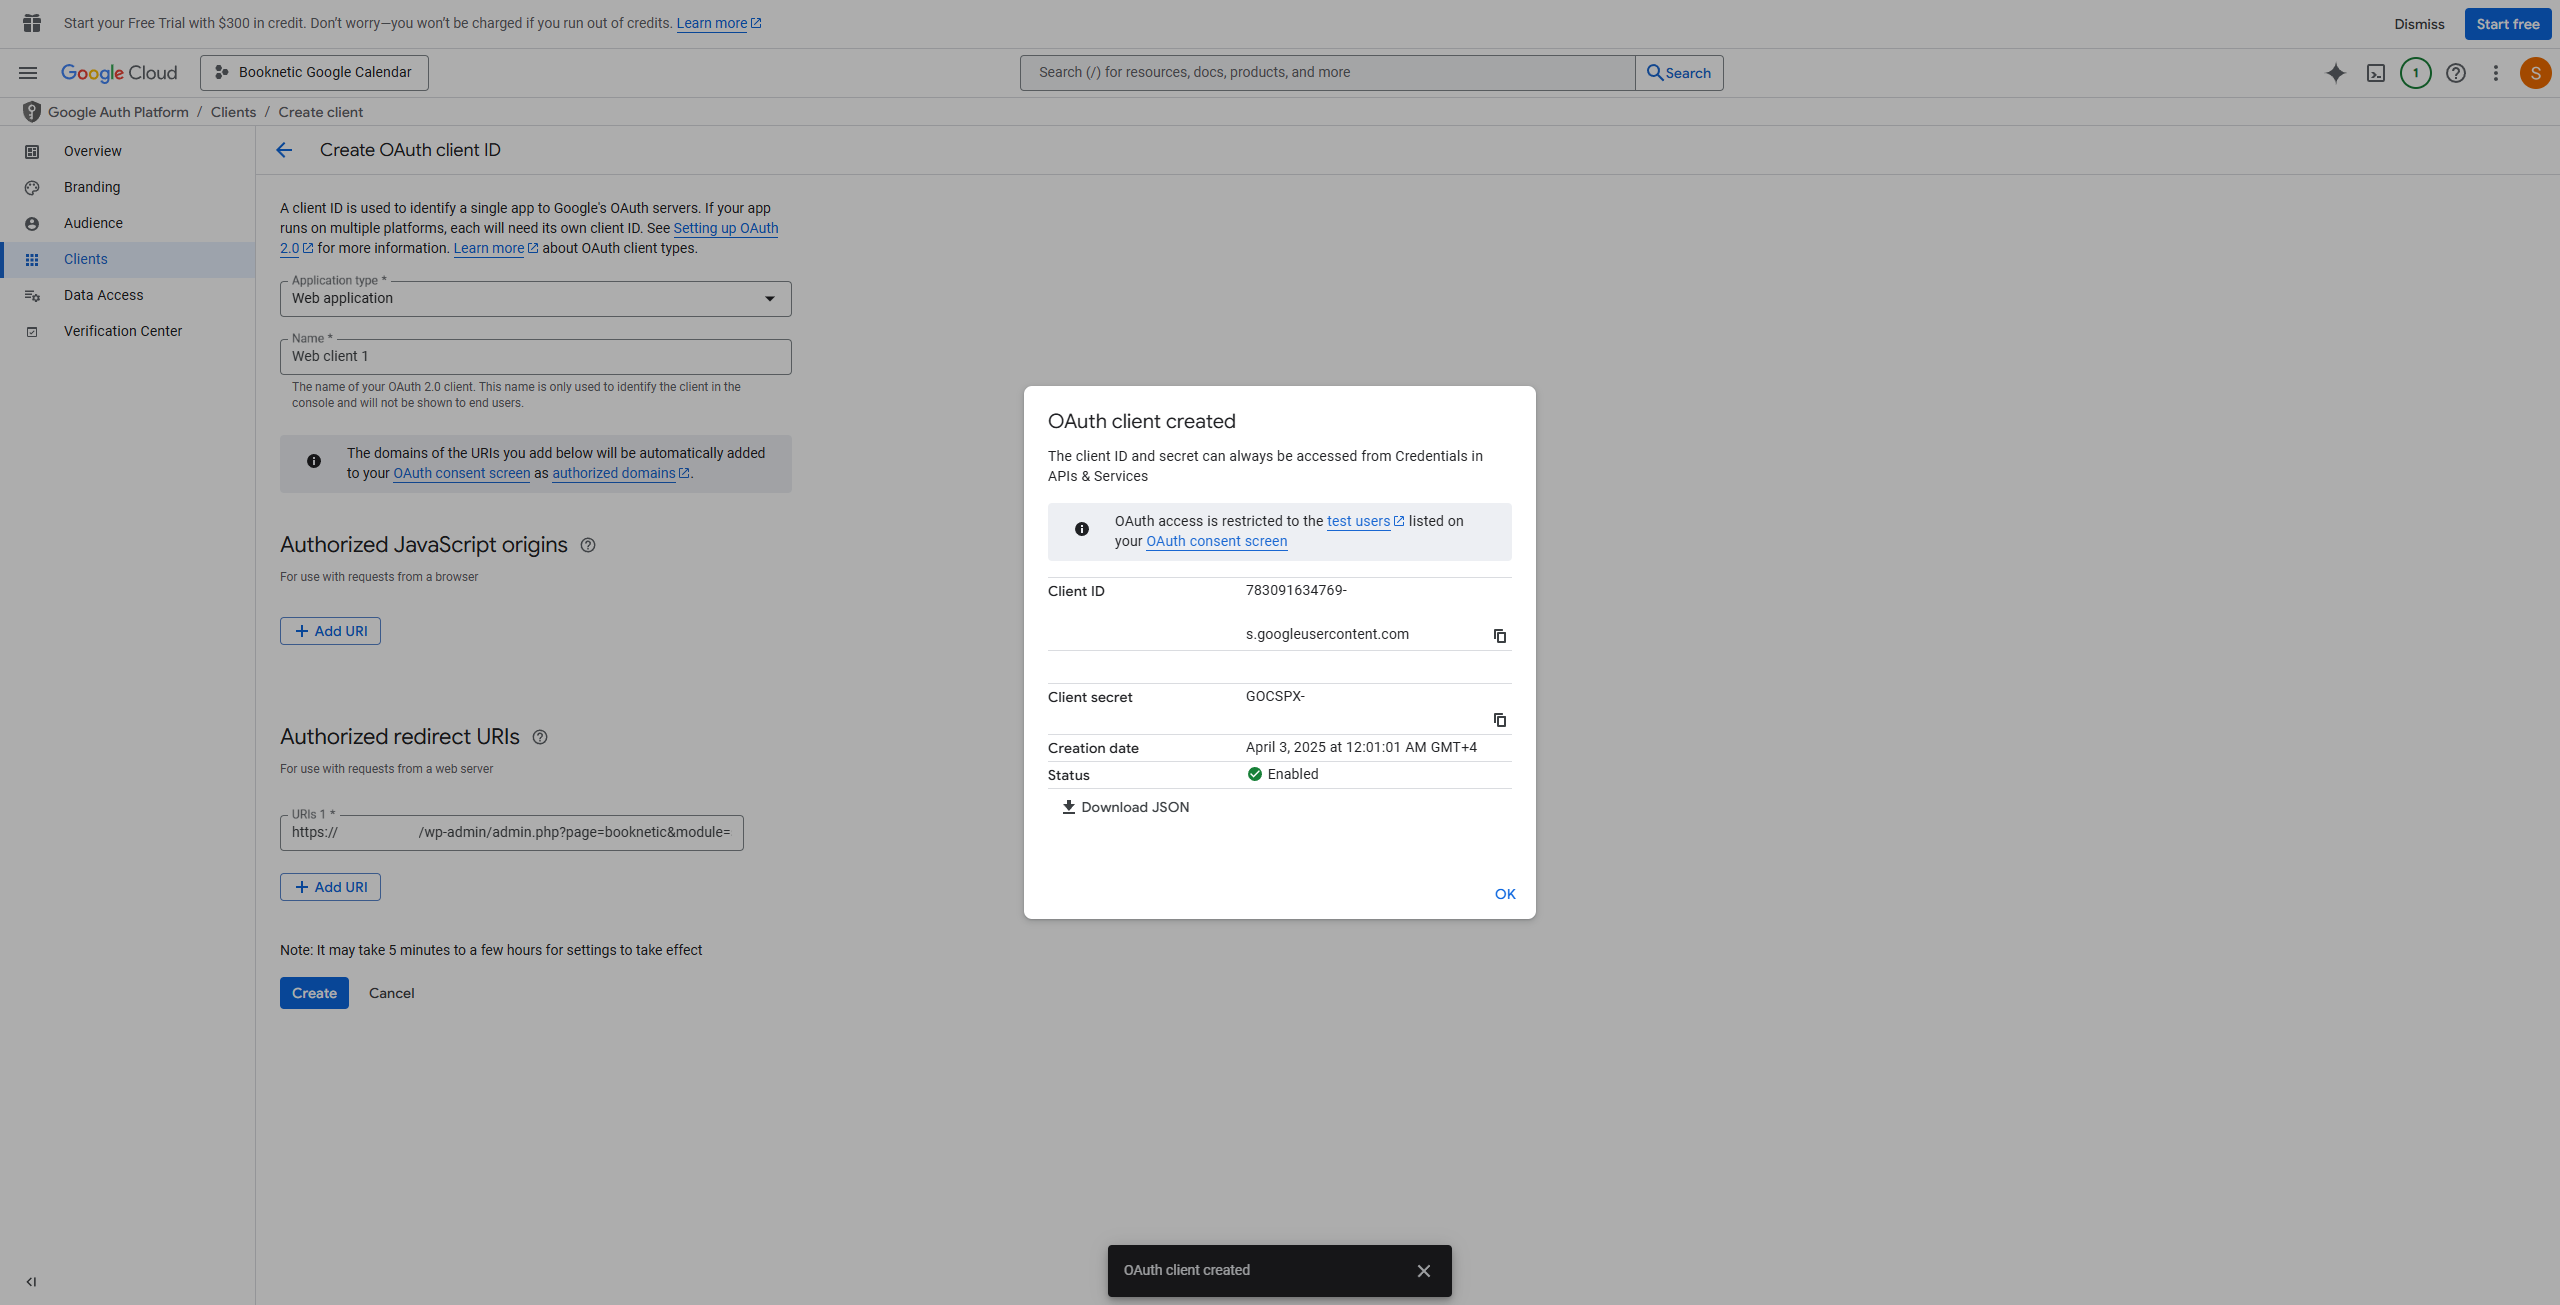Image resolution: width=2560 pixels, height=1305 pixels.
Task: Collapse the sidebar navigation panel
Action: pyautogui.click(x=31, y=1282)
